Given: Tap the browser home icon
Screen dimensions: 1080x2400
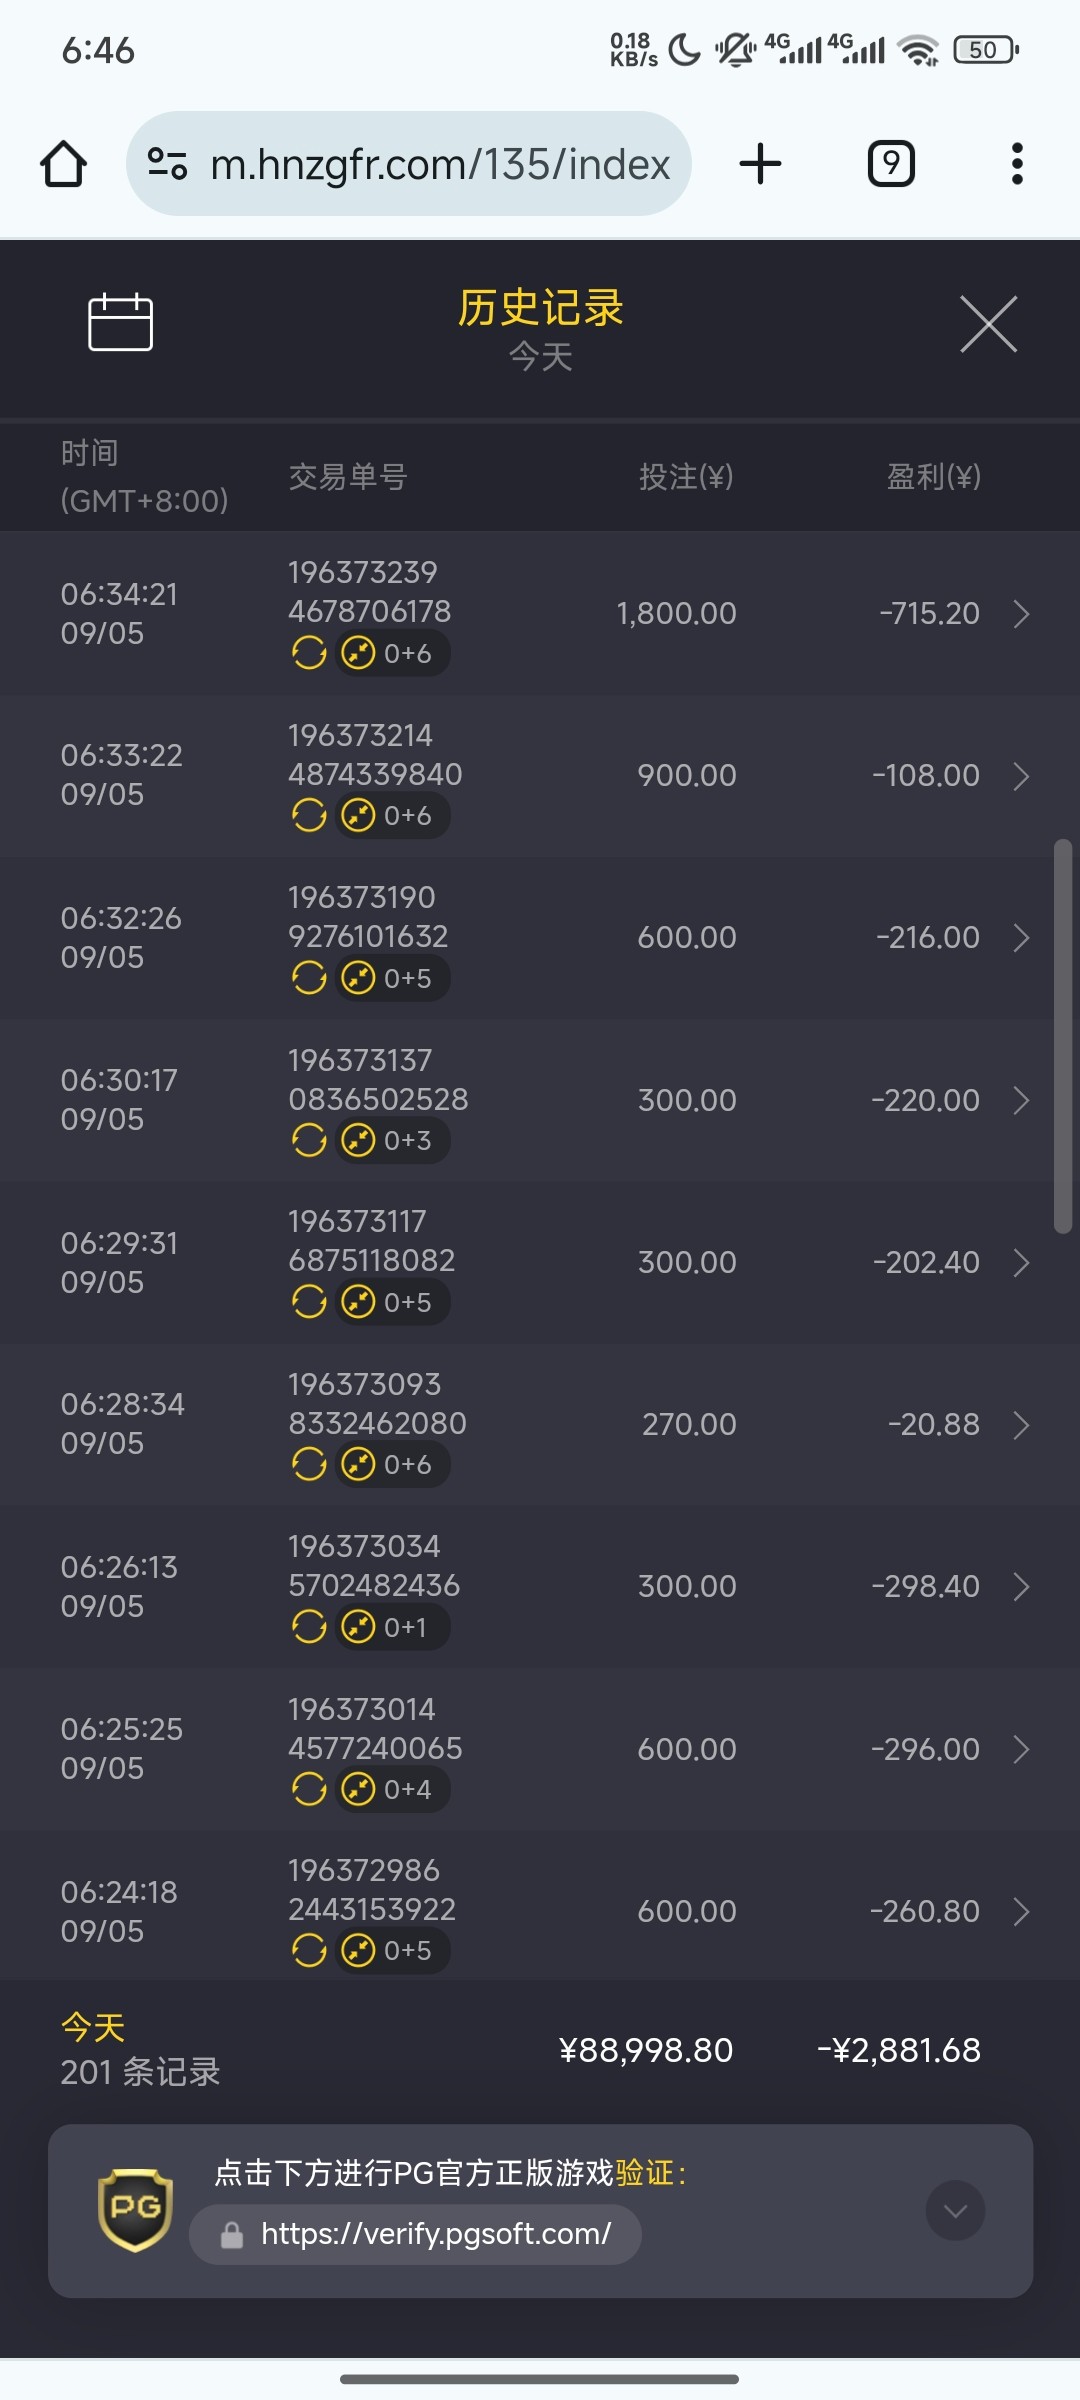Looking at the screenshot, I should click(63, 164).
